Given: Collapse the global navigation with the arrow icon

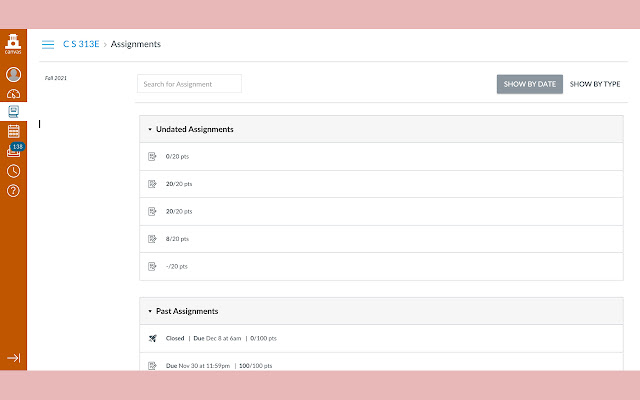Looking at the screenshot, I should pos(13,358).
